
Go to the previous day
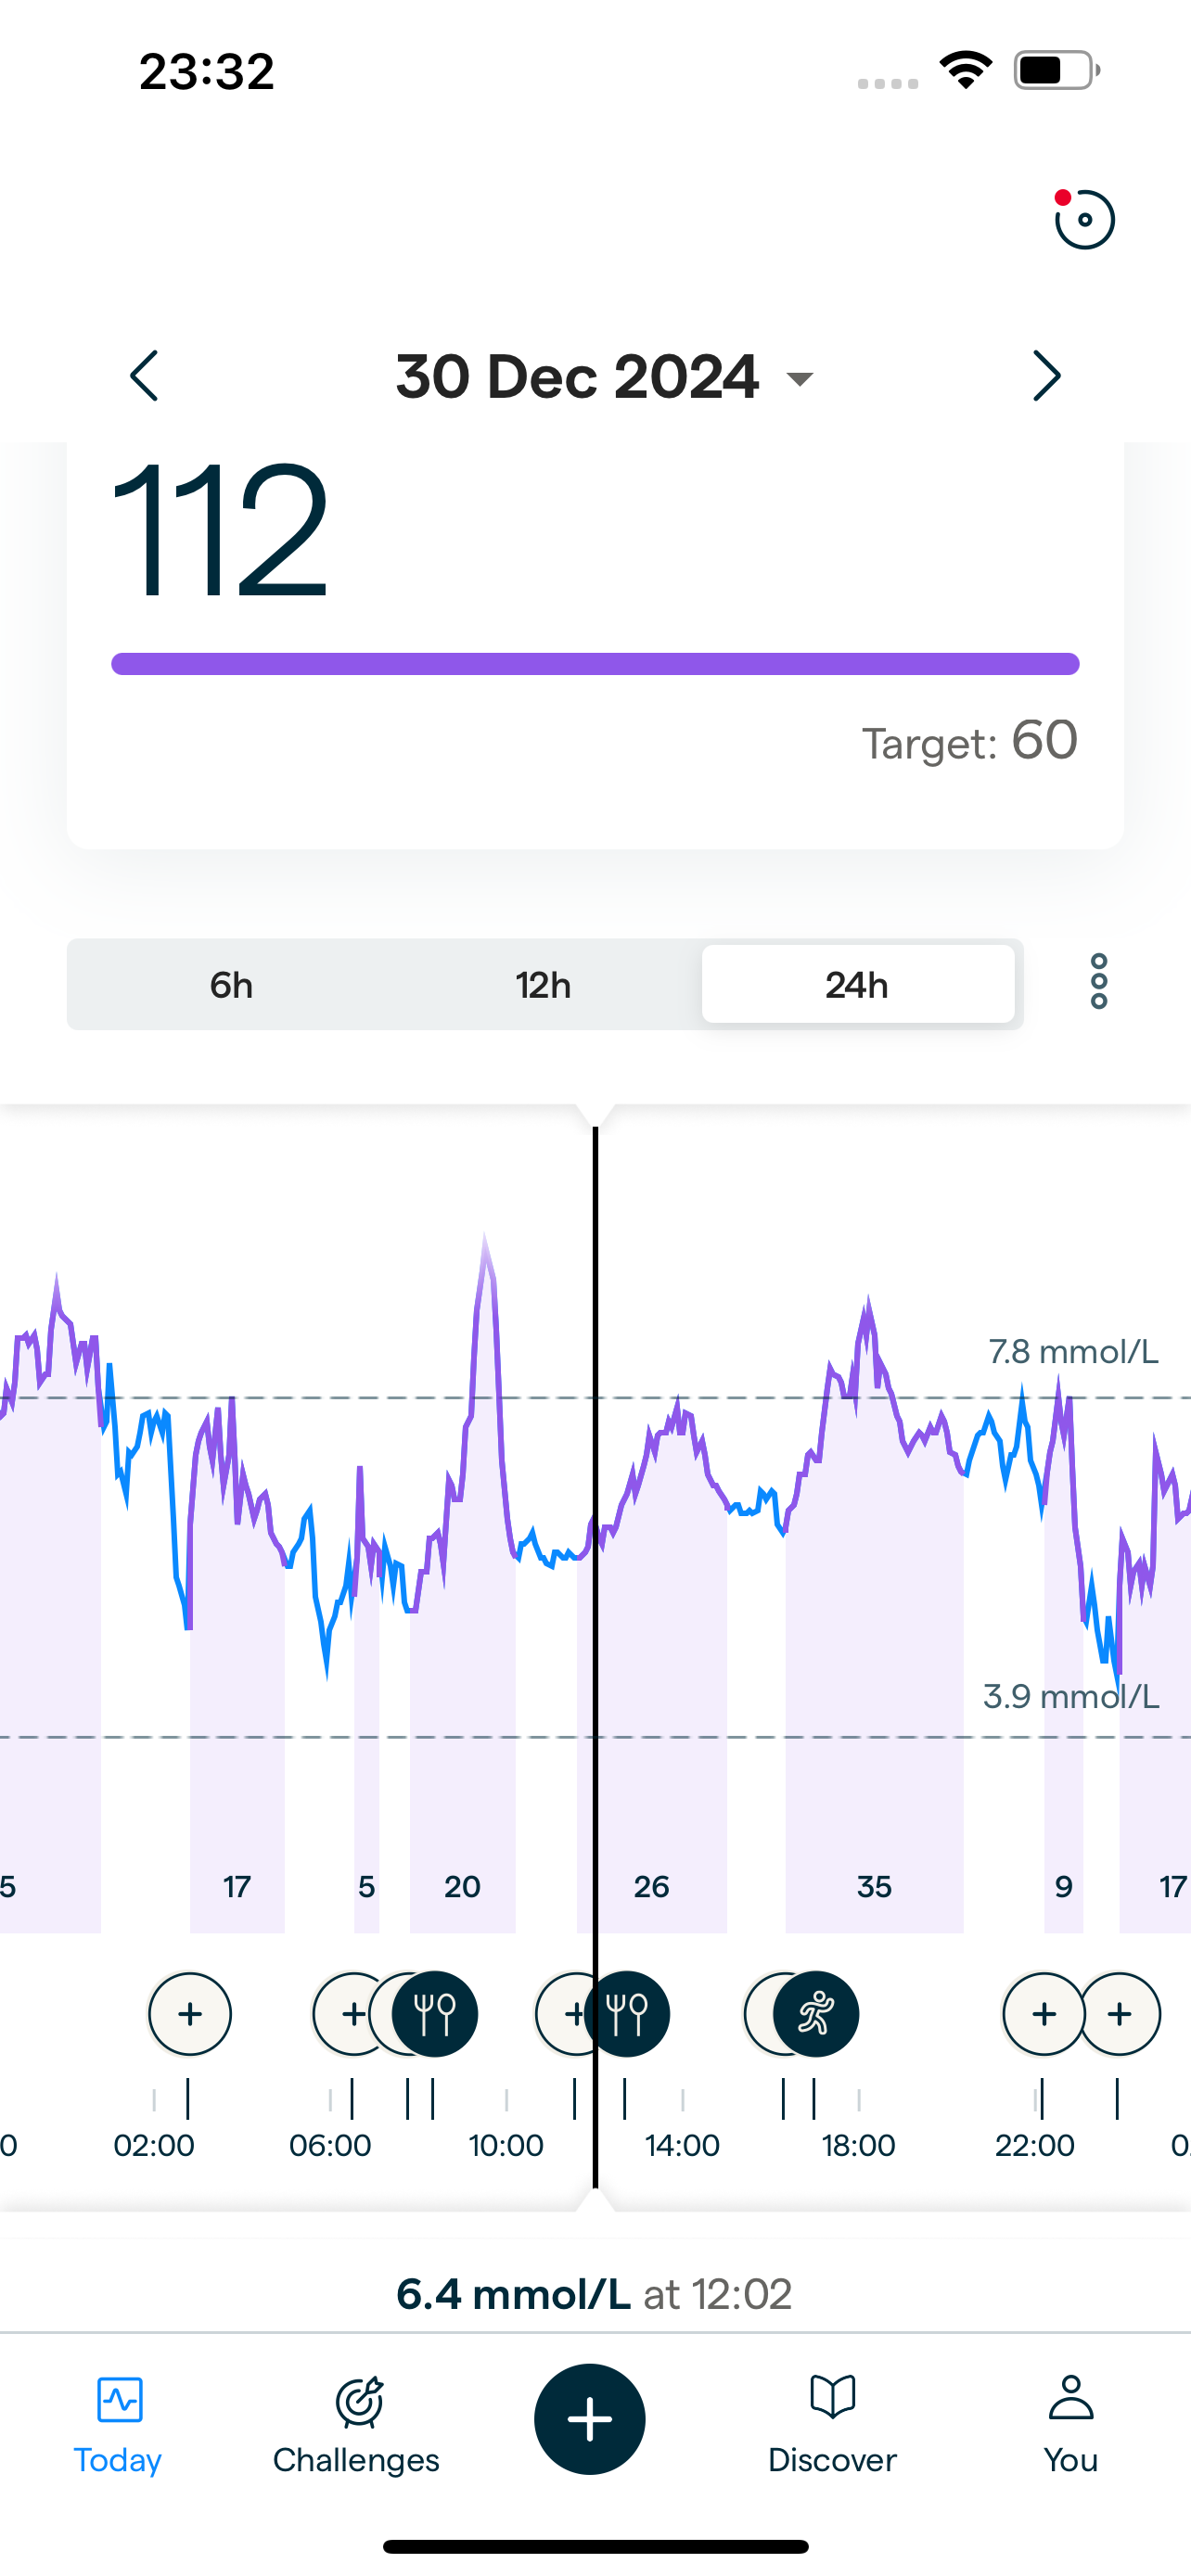(x=144, y=376)
